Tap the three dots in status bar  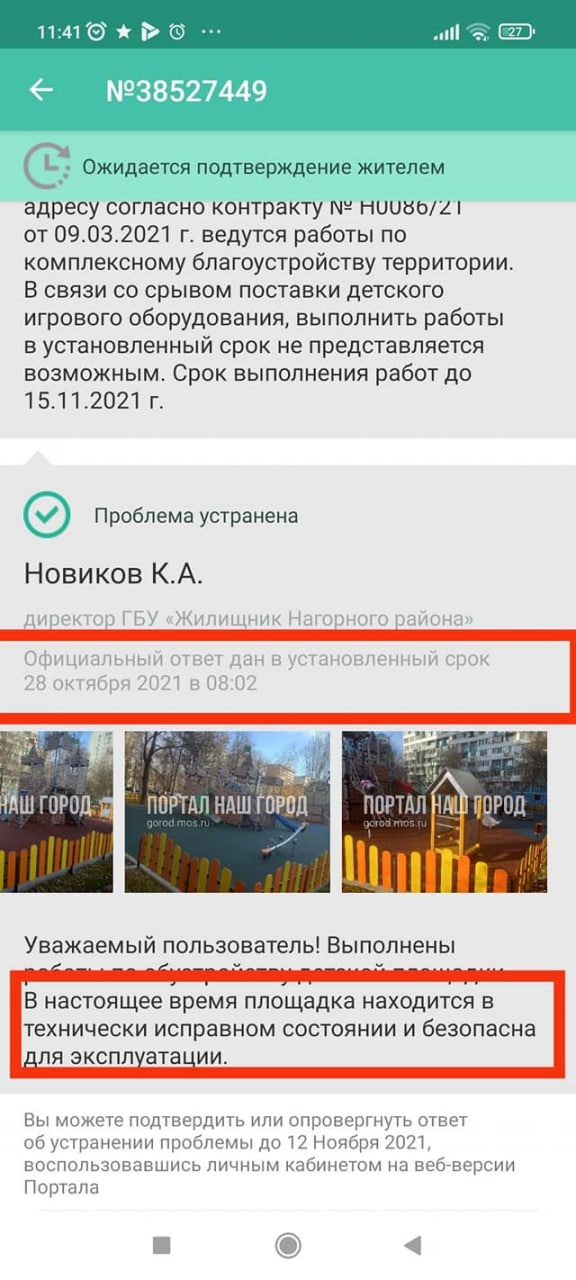click(211, 32)
